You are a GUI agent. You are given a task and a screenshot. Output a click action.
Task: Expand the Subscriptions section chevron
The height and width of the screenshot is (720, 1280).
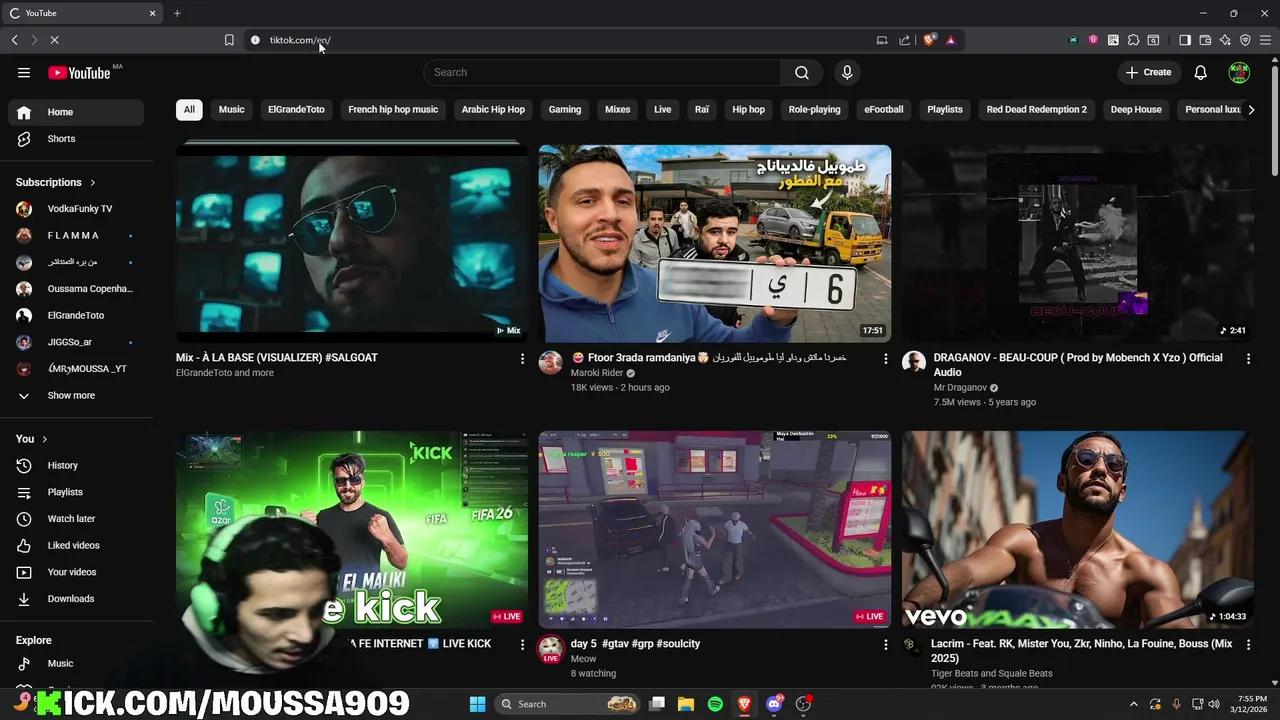coord(93,183)
